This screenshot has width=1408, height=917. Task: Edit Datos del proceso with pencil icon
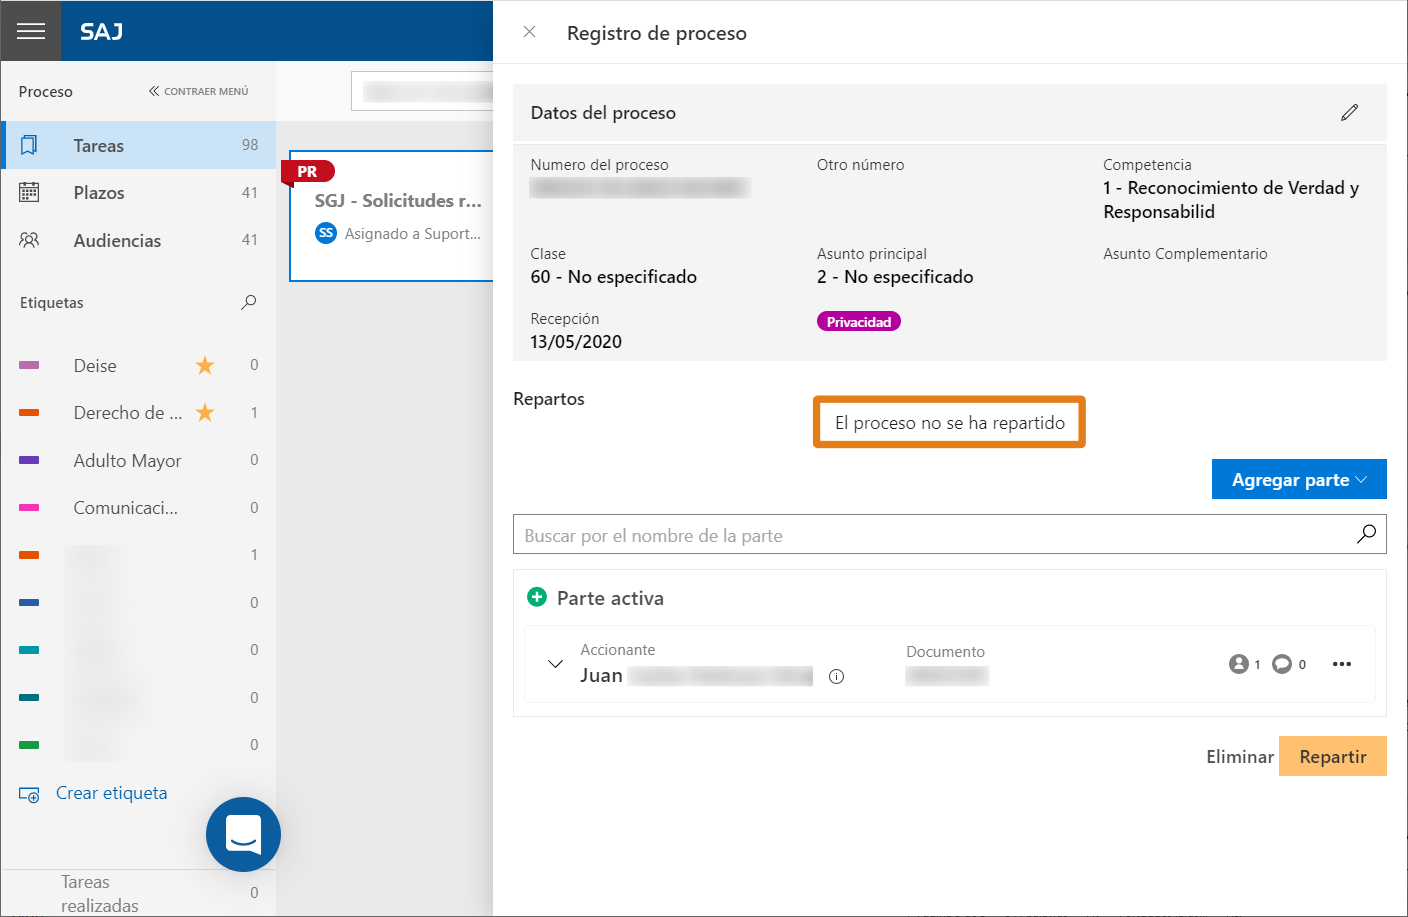(1349, 113)
